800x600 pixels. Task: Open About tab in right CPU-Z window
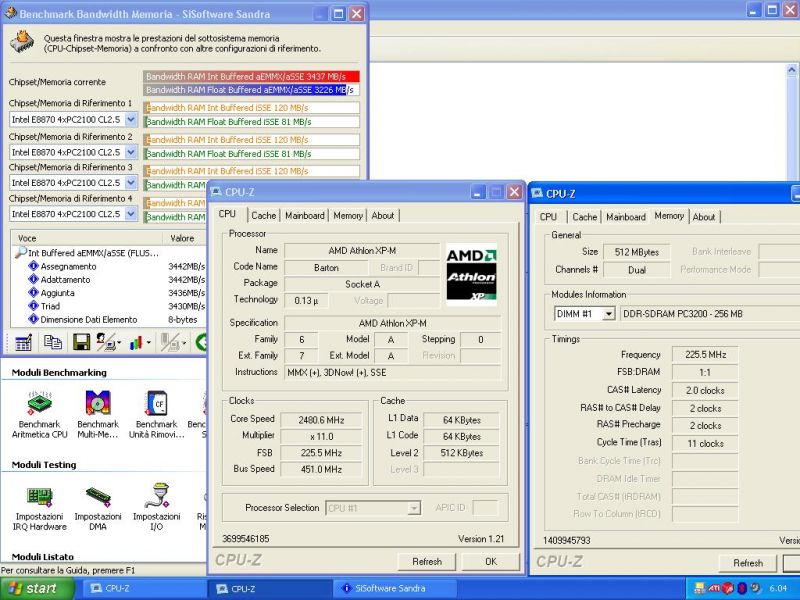704,217
